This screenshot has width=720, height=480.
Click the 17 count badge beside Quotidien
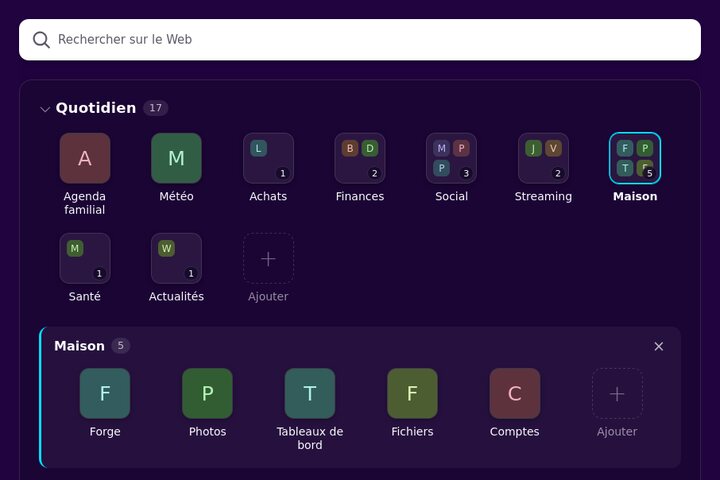pyautogui.click(x=155, y=108)
